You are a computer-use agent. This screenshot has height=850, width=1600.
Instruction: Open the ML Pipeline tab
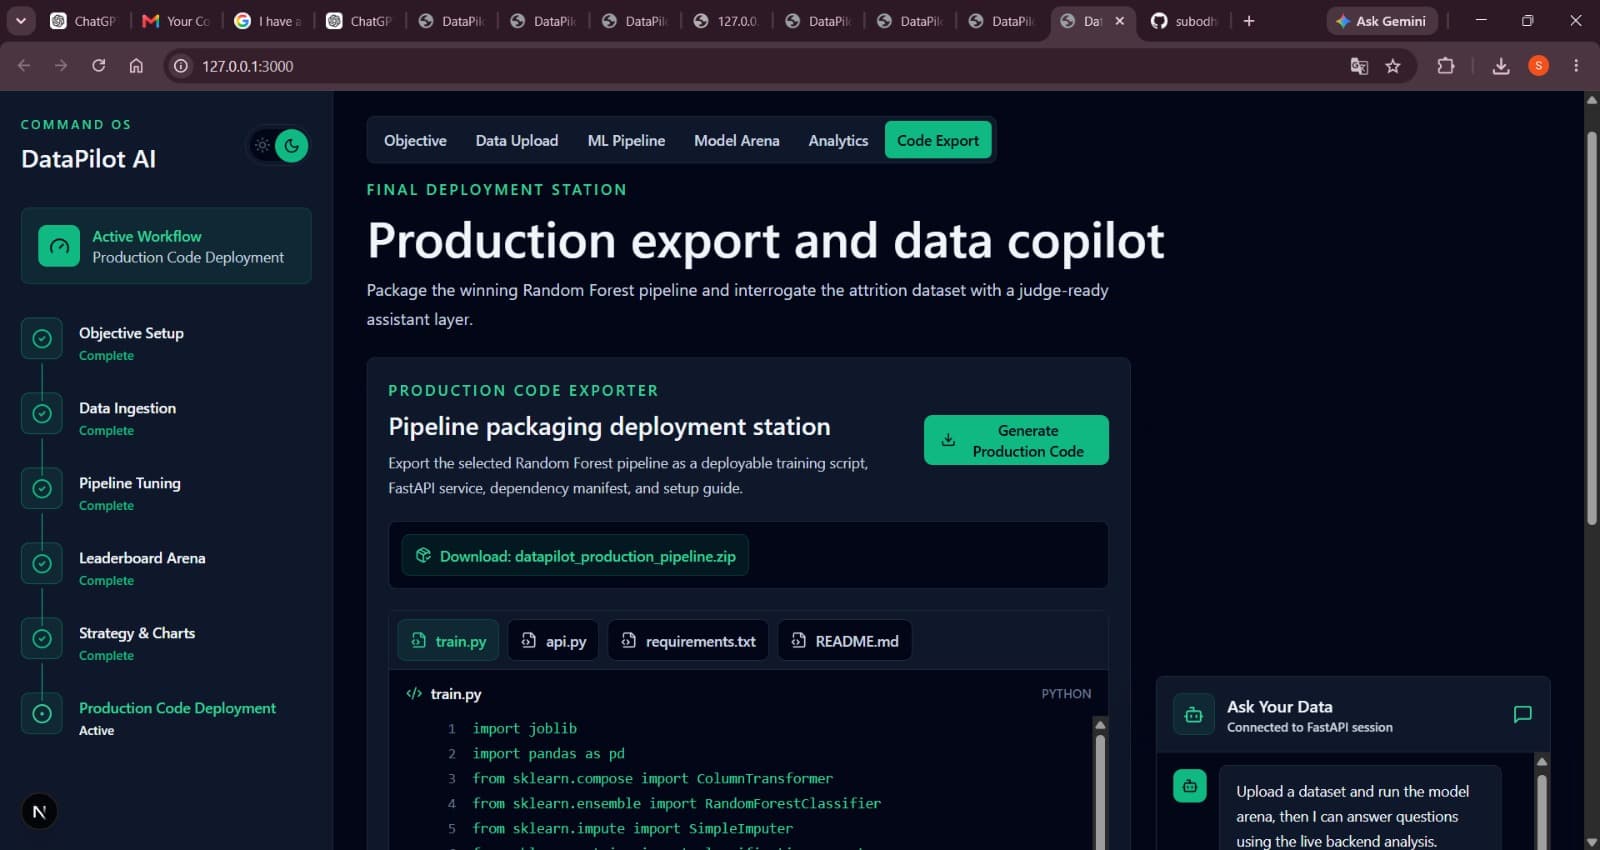(626, 141)
